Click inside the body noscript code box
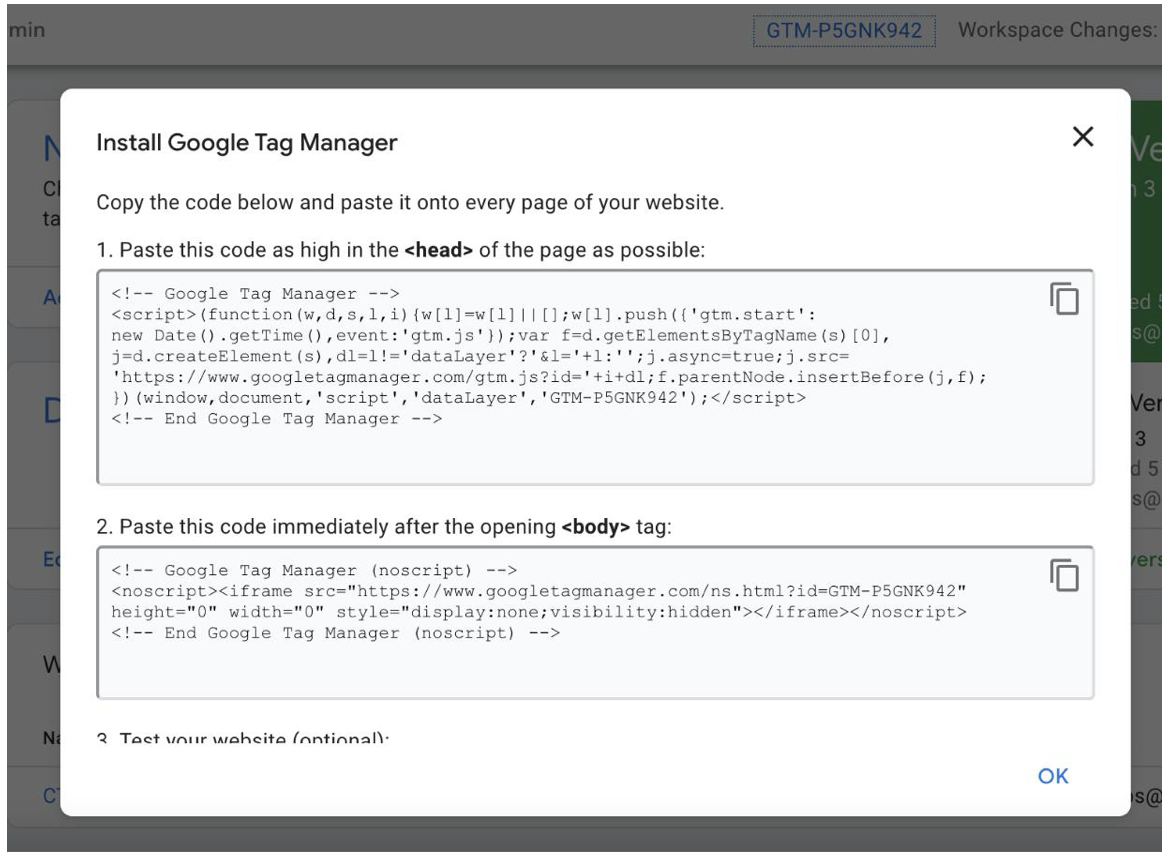 595,622
